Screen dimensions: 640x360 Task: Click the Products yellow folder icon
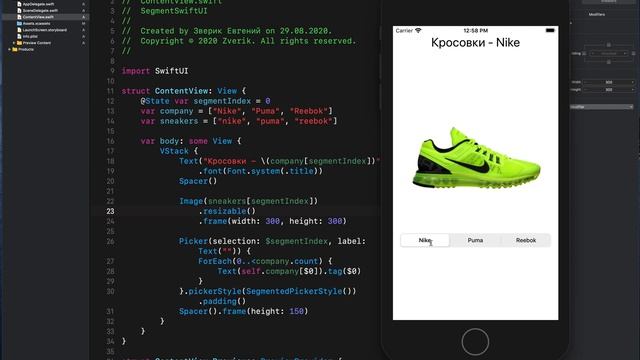(x=15, y=49)
